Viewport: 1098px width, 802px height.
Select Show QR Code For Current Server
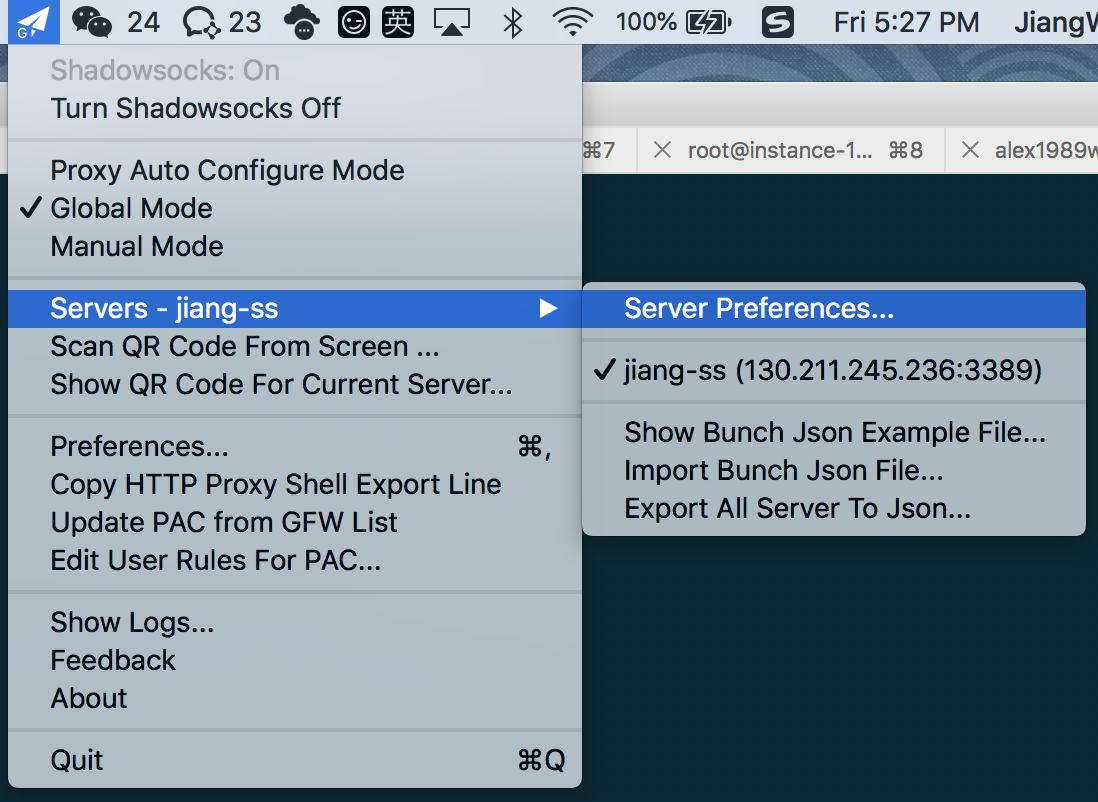click(x=295, y=384)
